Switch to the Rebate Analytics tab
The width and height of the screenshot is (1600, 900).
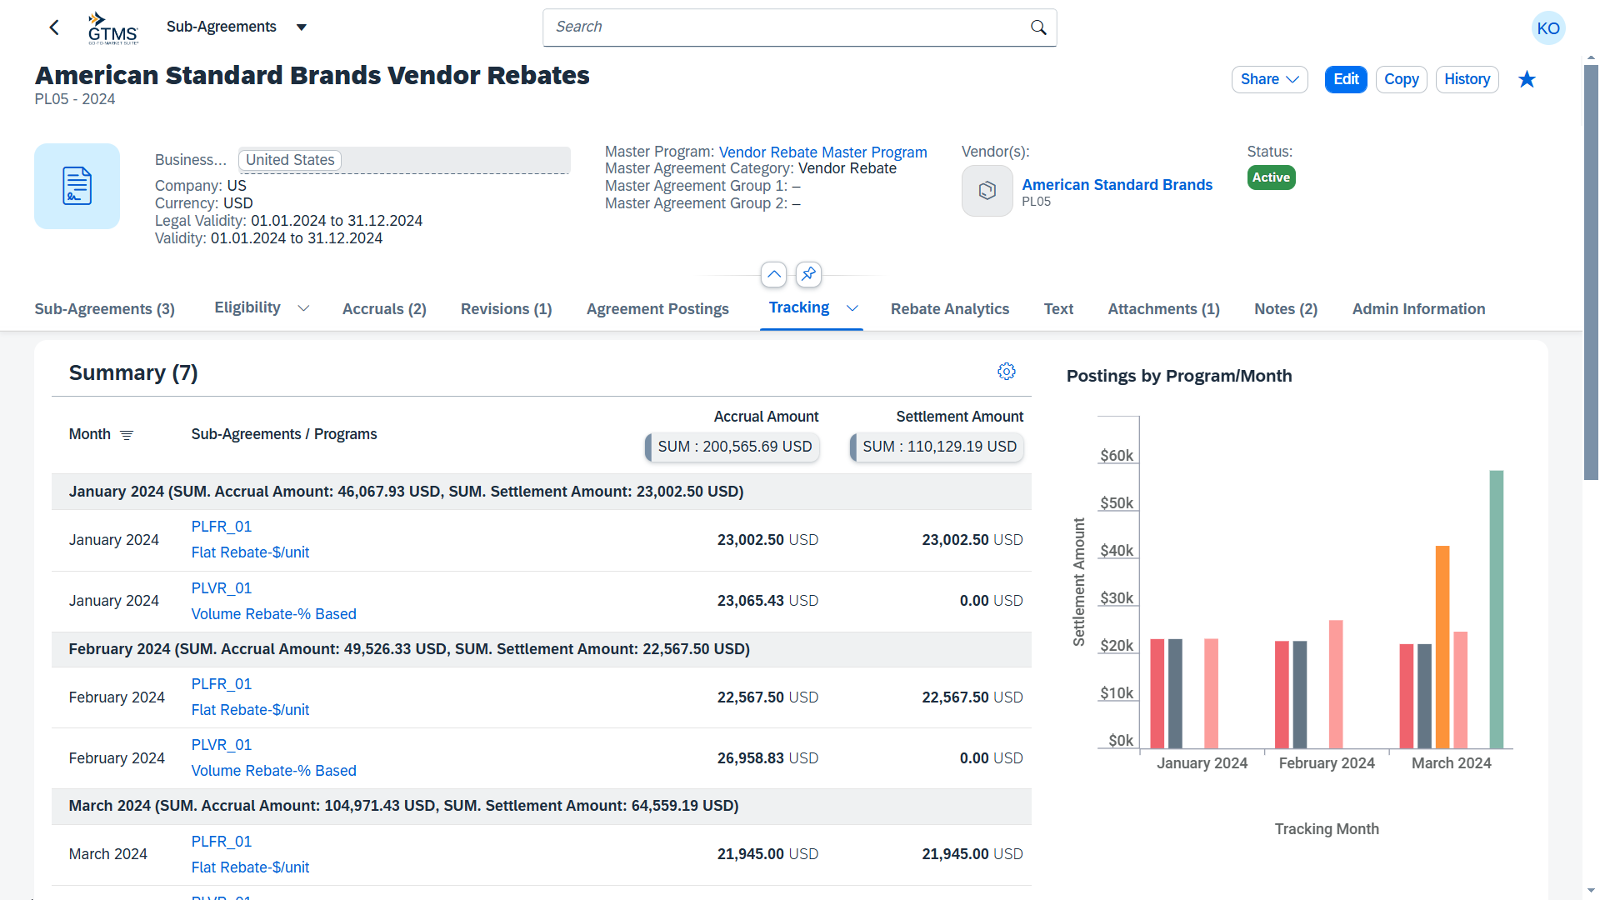click(949, 309)
